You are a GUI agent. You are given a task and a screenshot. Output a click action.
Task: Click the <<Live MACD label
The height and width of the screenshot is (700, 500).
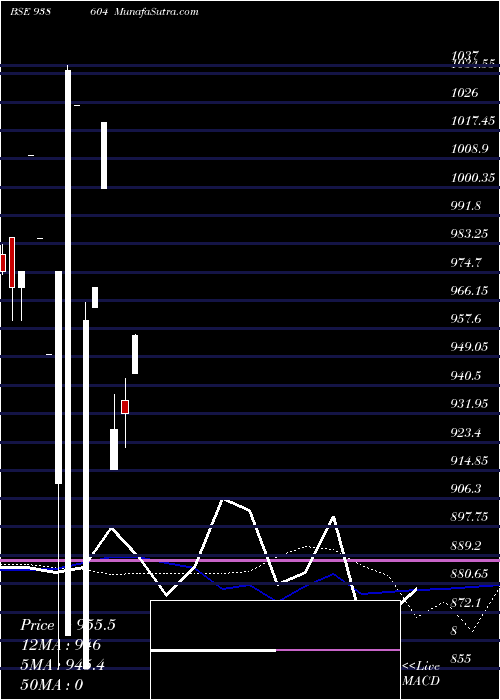[421, 673]
